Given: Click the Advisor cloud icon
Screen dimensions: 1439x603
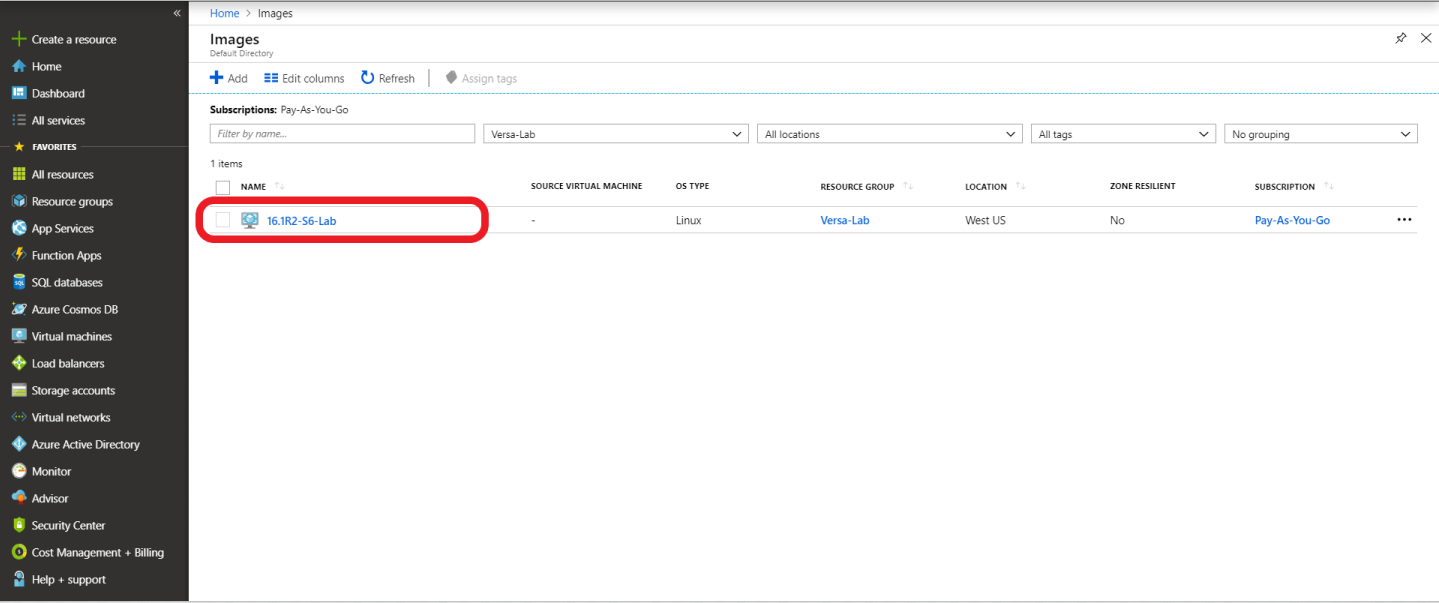Looking at the screenshot, I should [x=18, y=498].
